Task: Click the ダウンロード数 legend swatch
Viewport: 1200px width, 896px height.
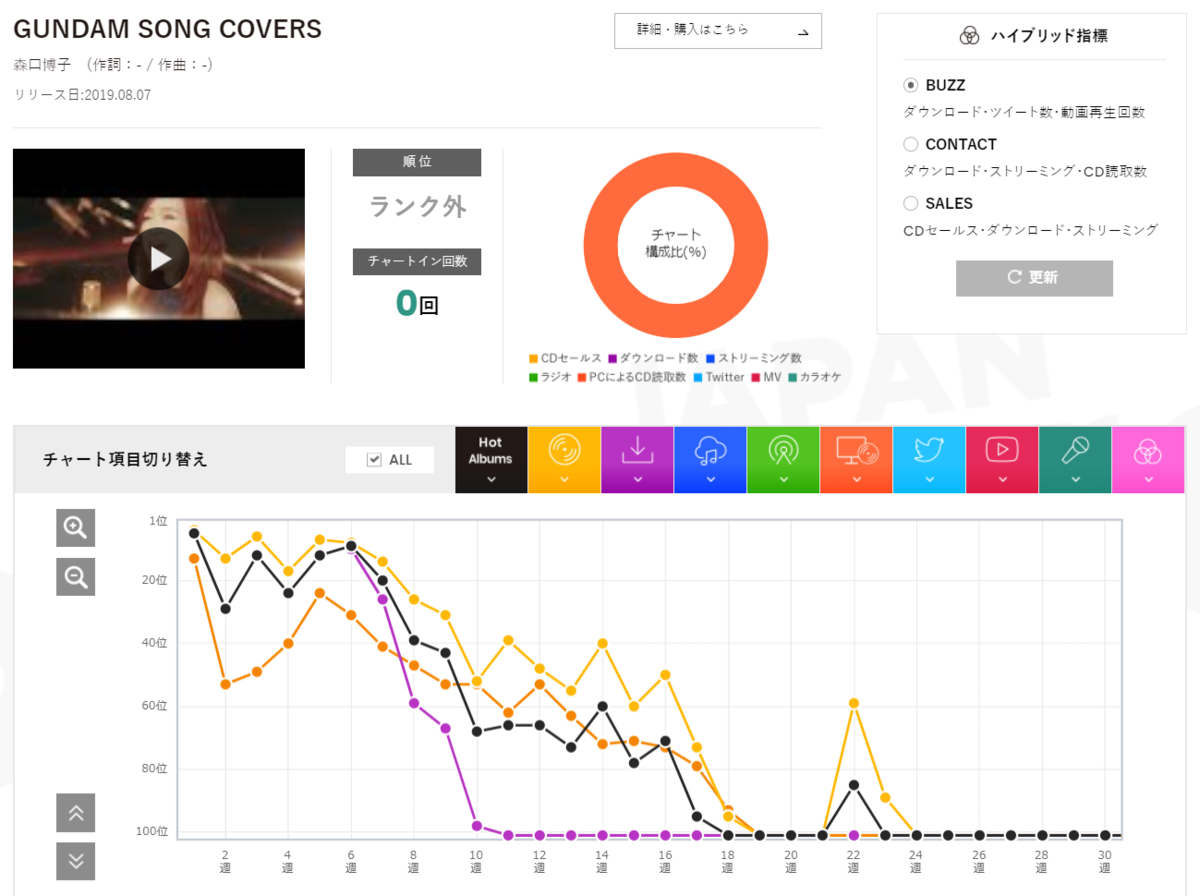Action: 612,358
